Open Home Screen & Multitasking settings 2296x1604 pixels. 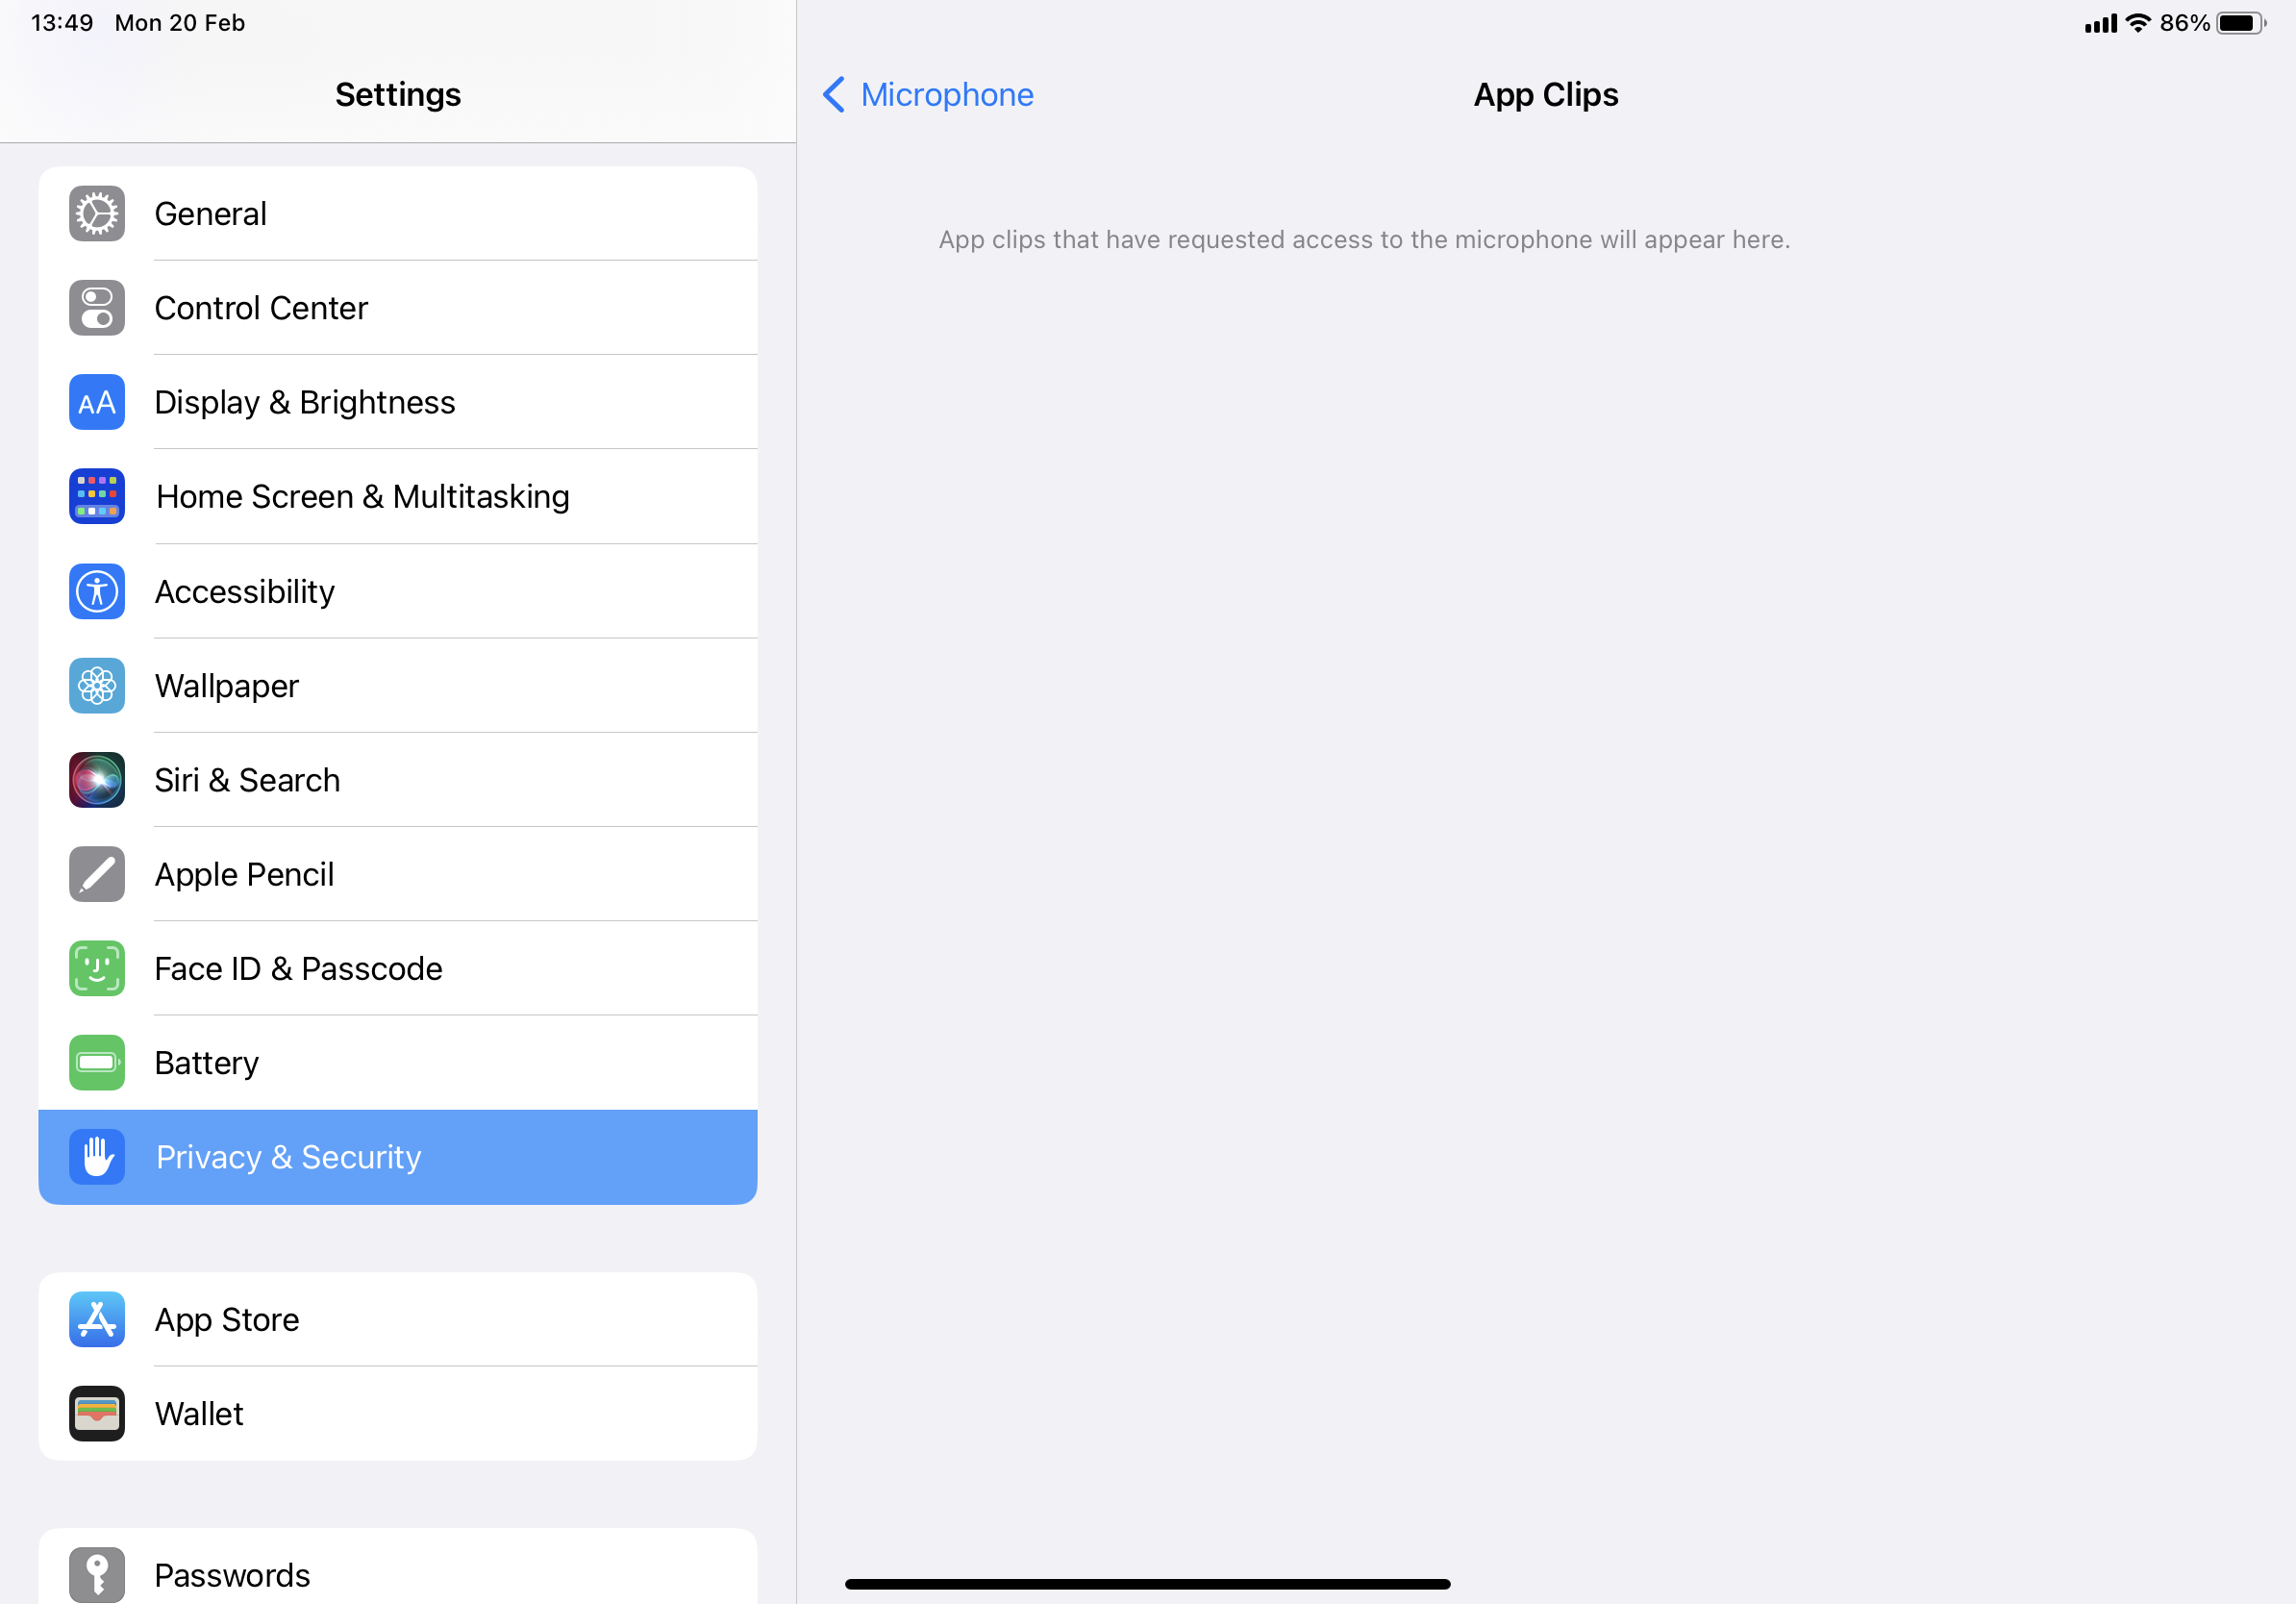[x=362, y=497]
